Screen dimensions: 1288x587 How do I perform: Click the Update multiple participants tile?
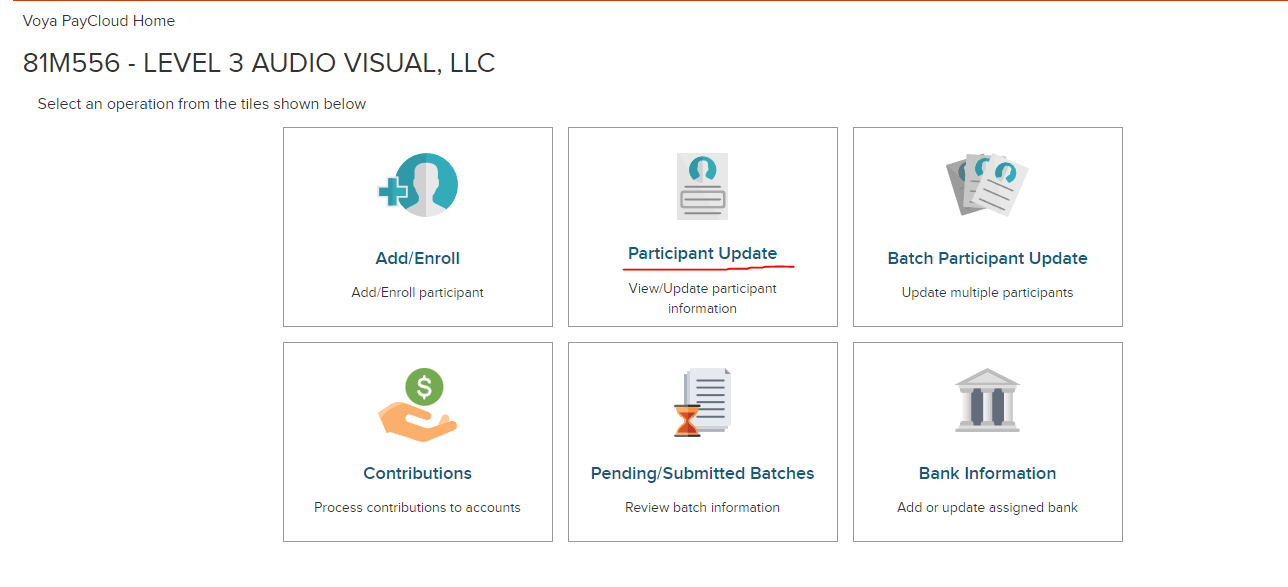[987, 291]
